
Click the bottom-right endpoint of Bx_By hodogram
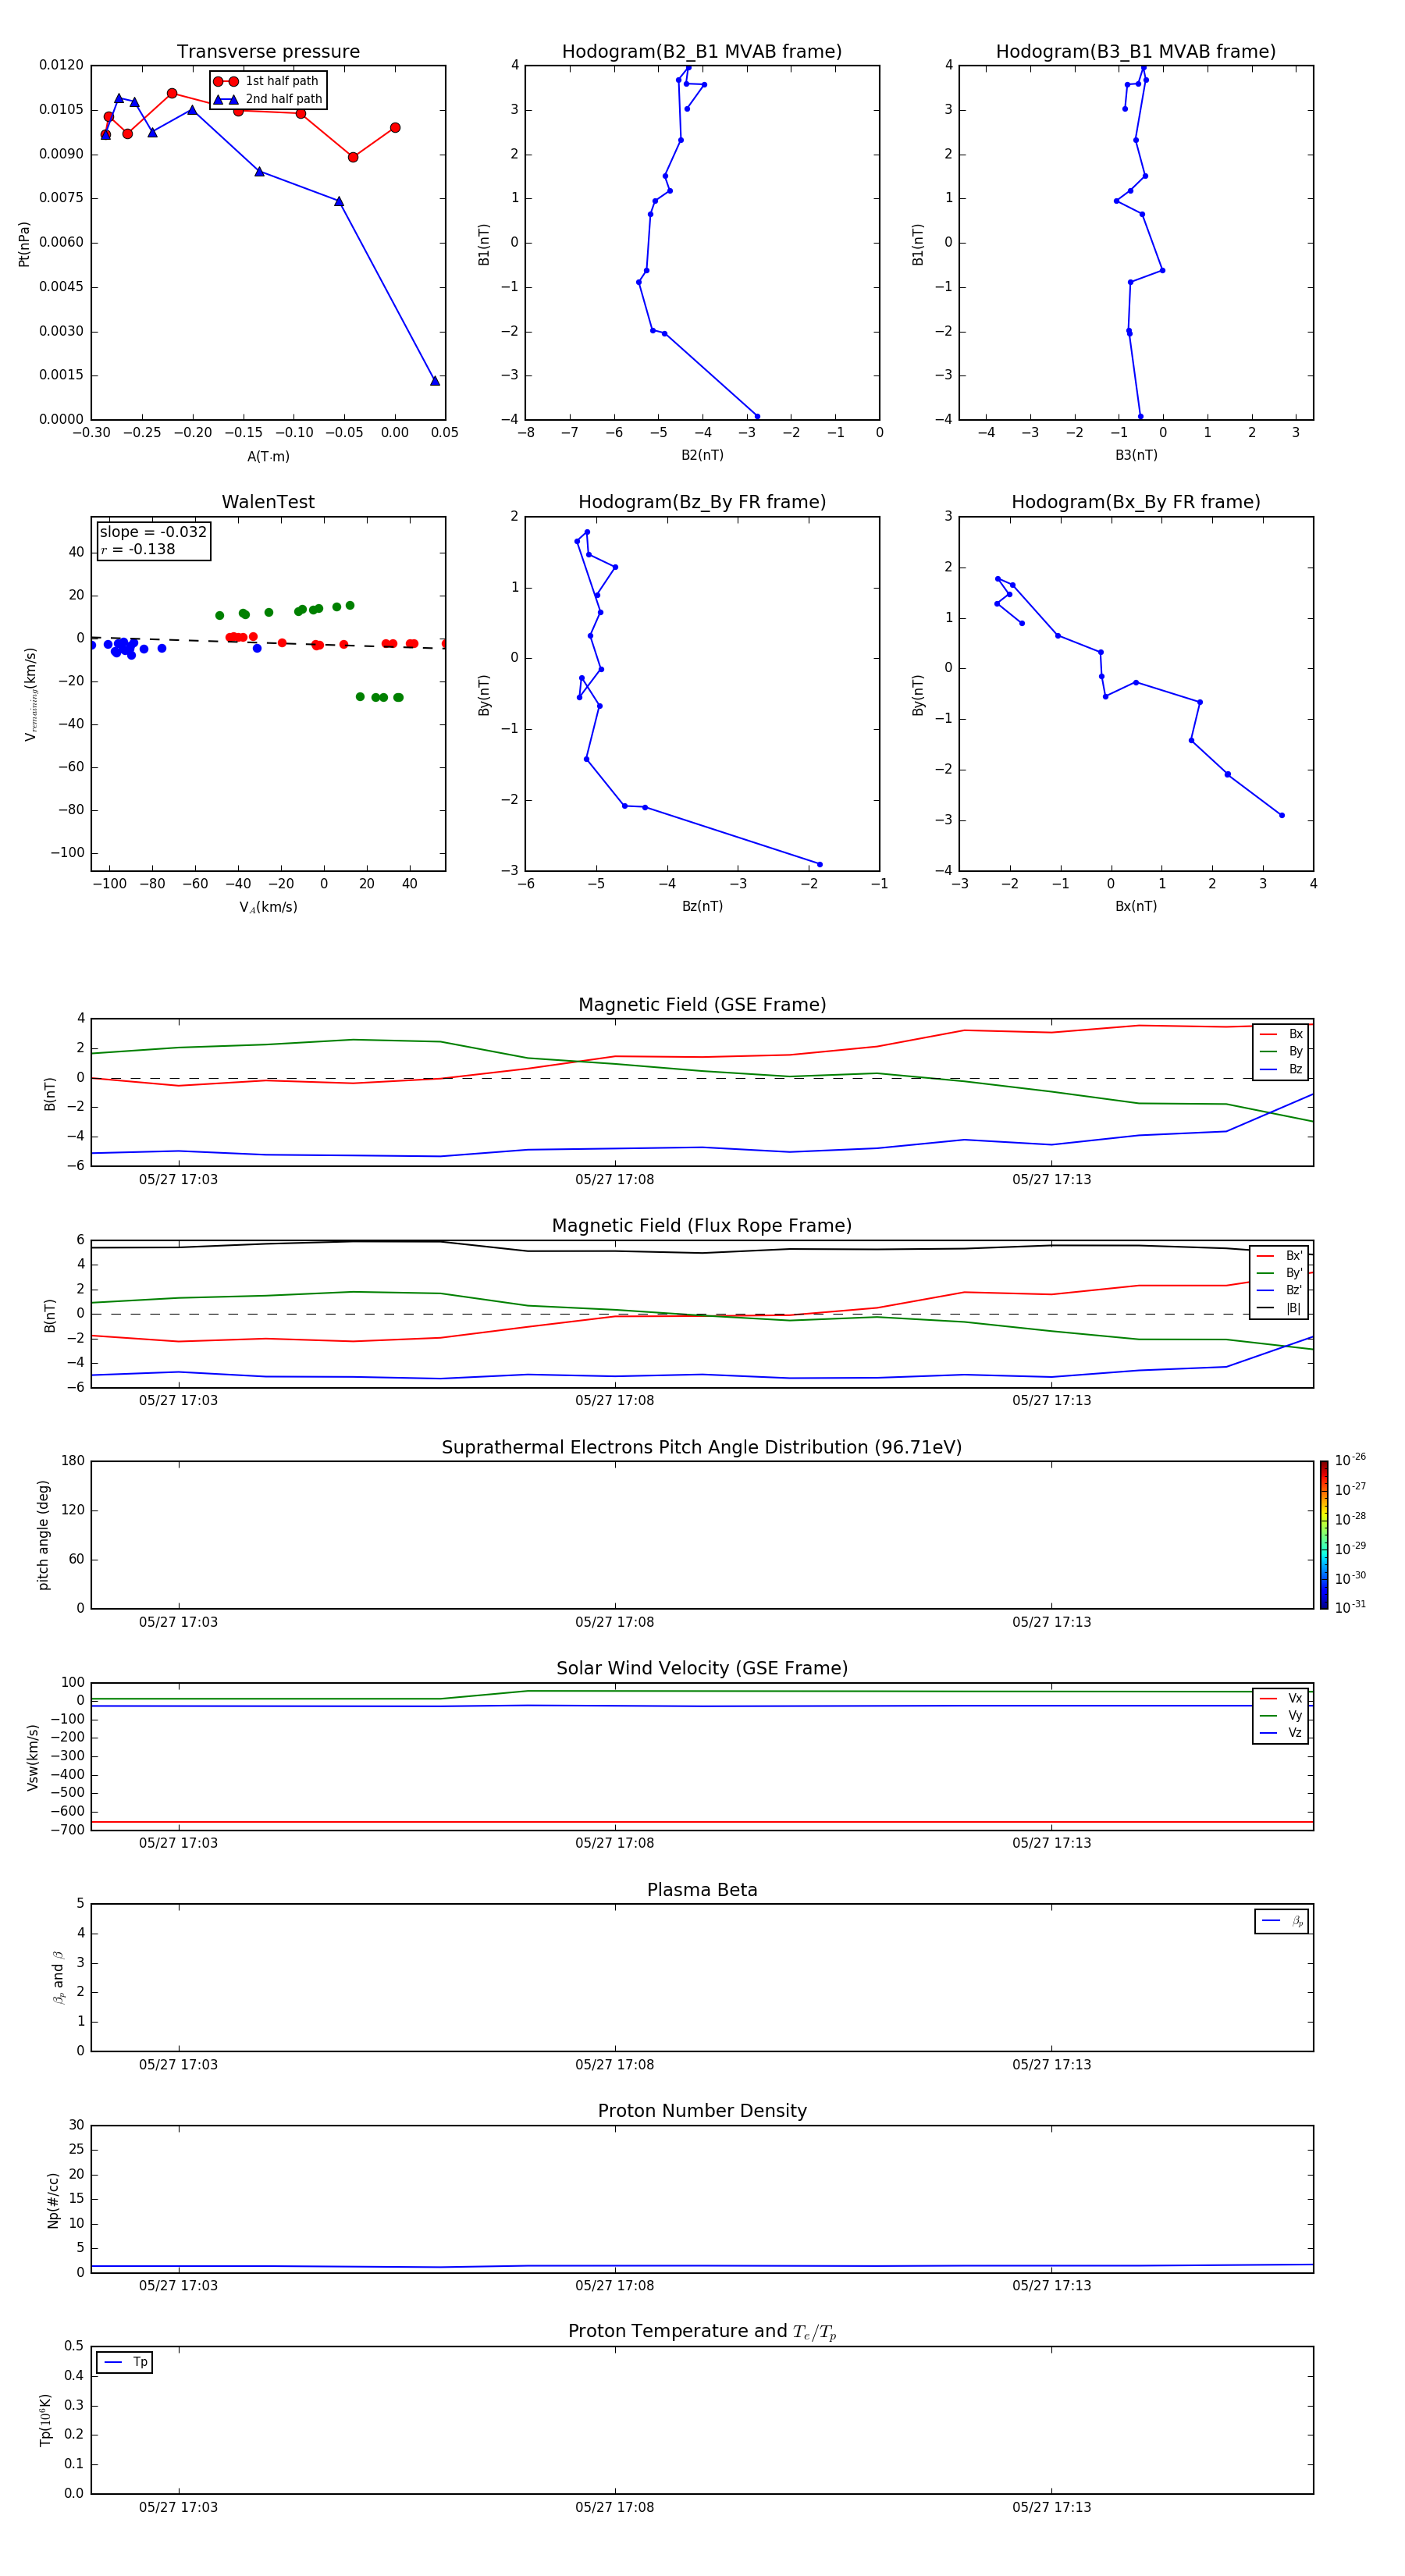[x=1281, y=815]
